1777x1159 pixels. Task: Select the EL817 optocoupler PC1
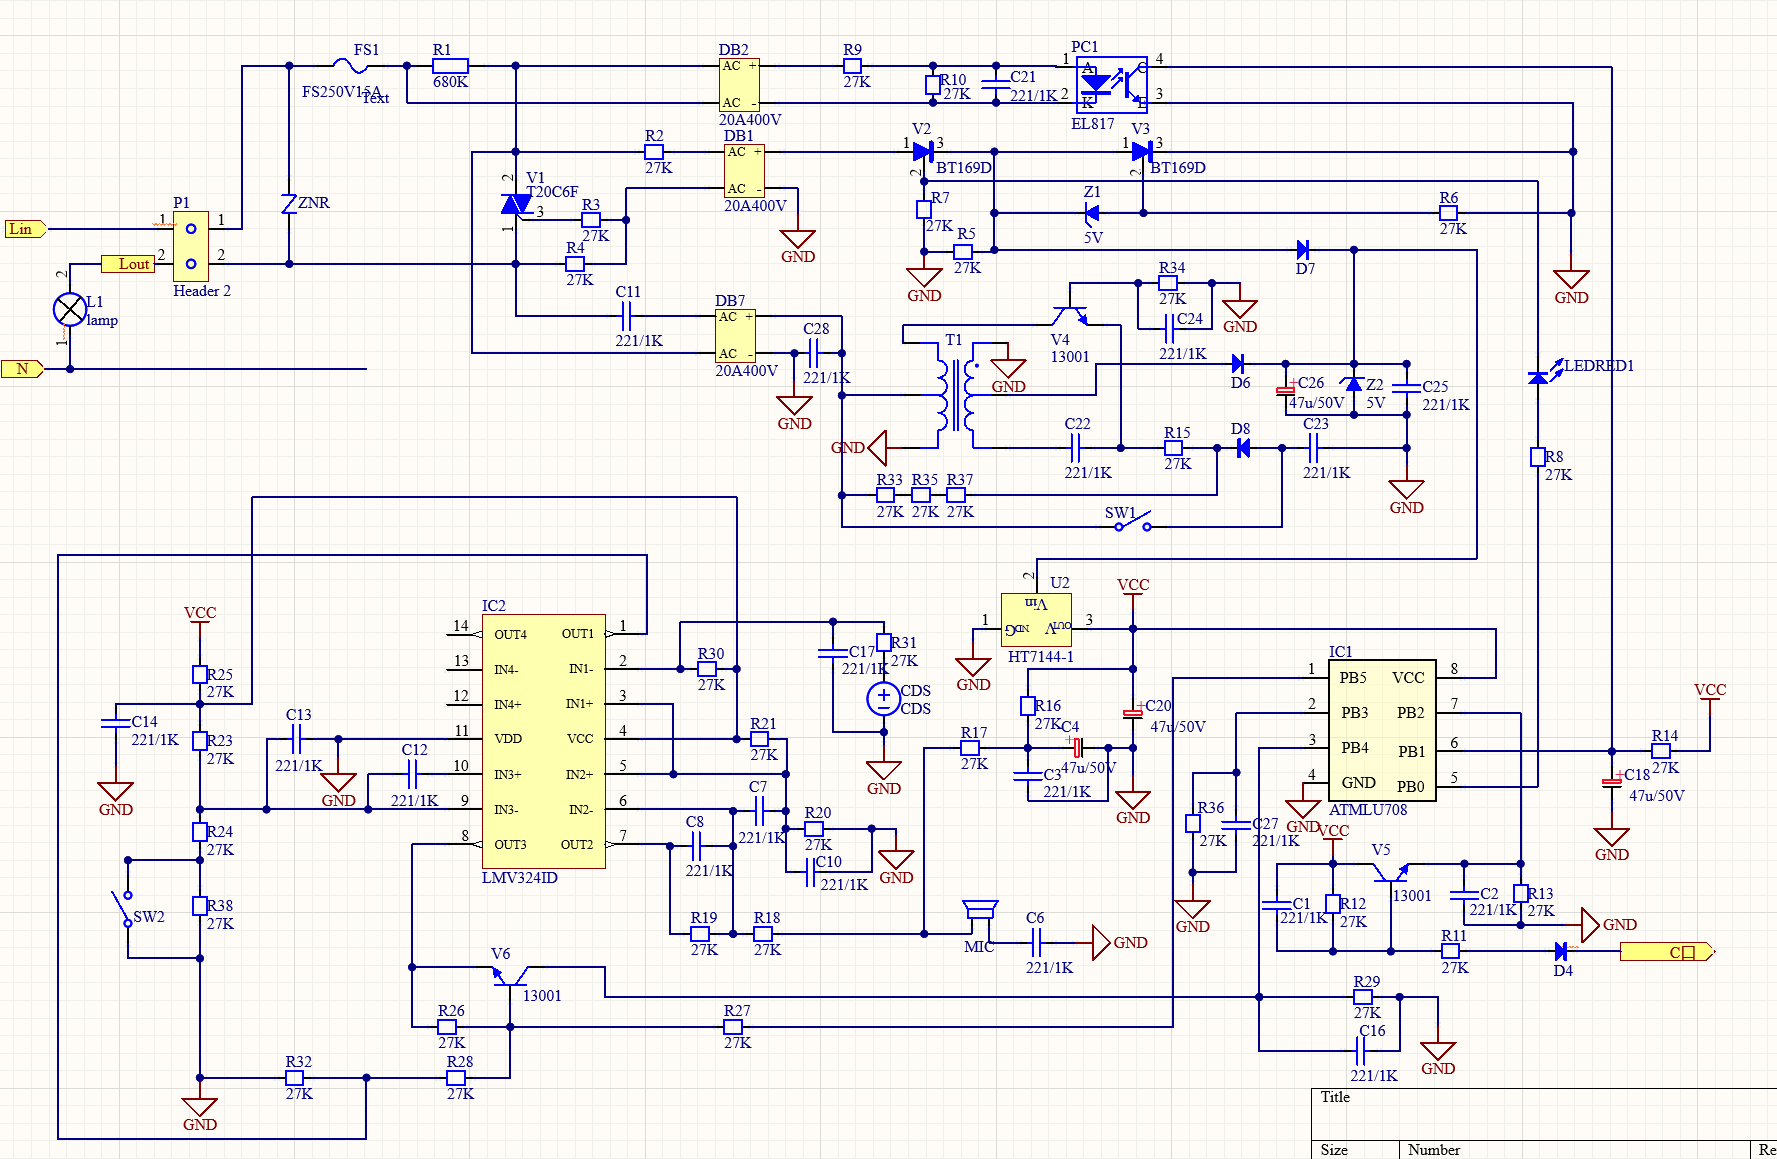(x=1112, y=84)
